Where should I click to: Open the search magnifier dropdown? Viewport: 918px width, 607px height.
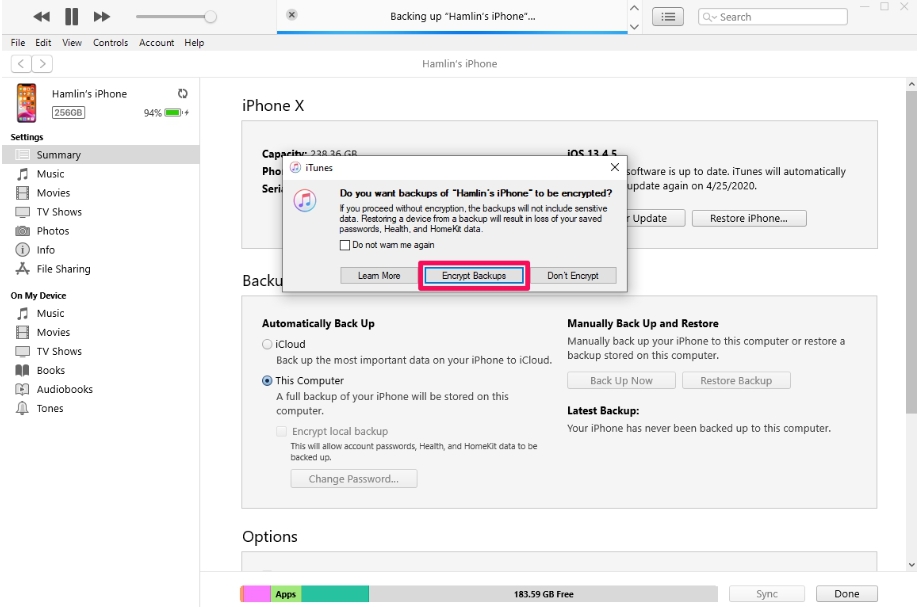(x=709, y=17)
